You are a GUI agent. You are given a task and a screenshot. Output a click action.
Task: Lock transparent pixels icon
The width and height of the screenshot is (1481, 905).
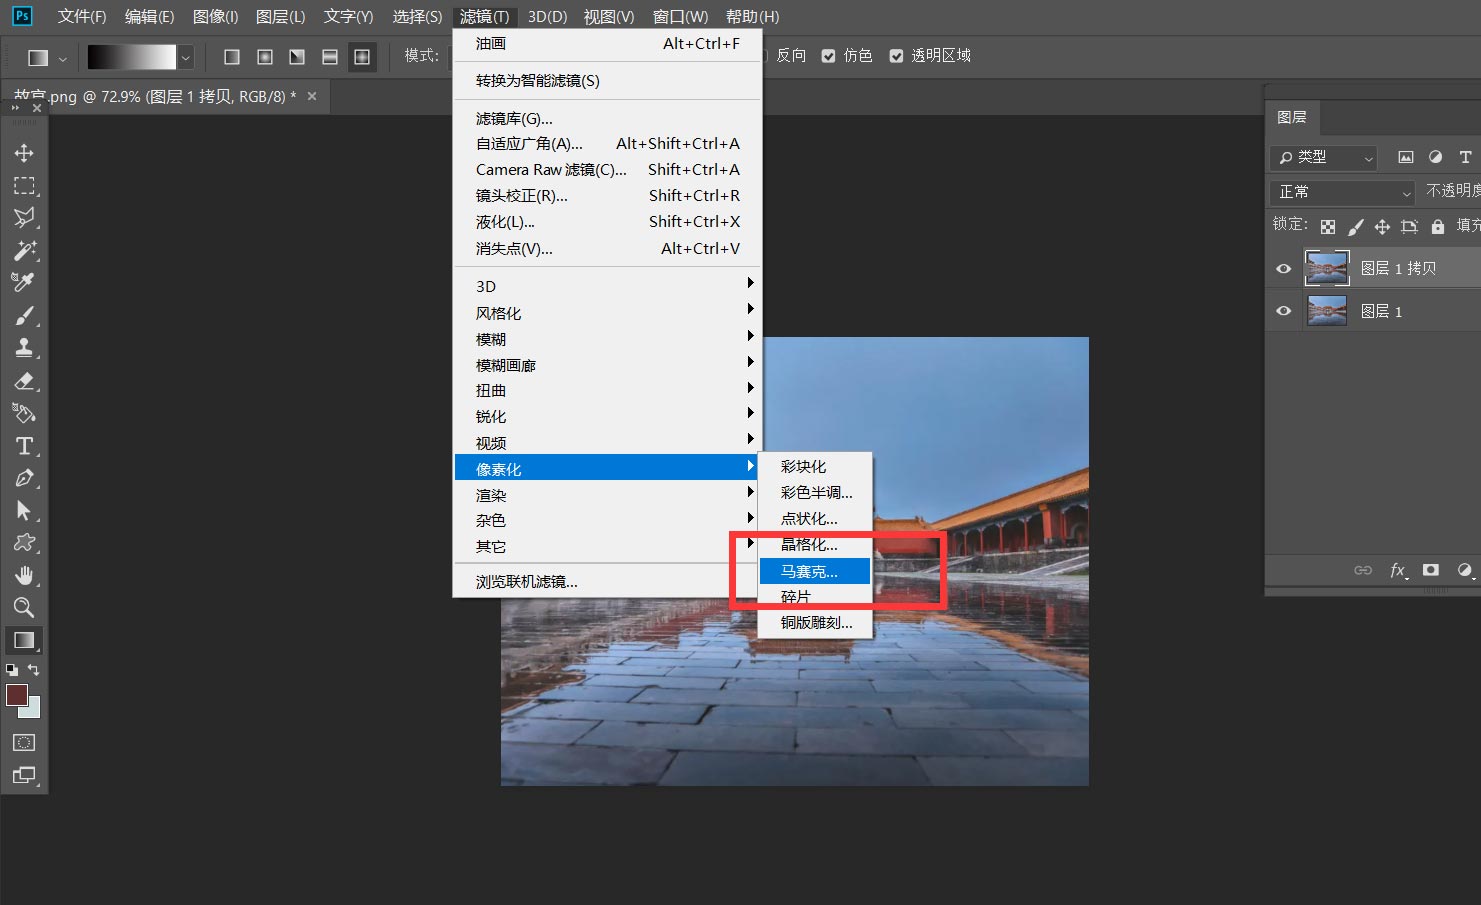[x=1328, y=227]
